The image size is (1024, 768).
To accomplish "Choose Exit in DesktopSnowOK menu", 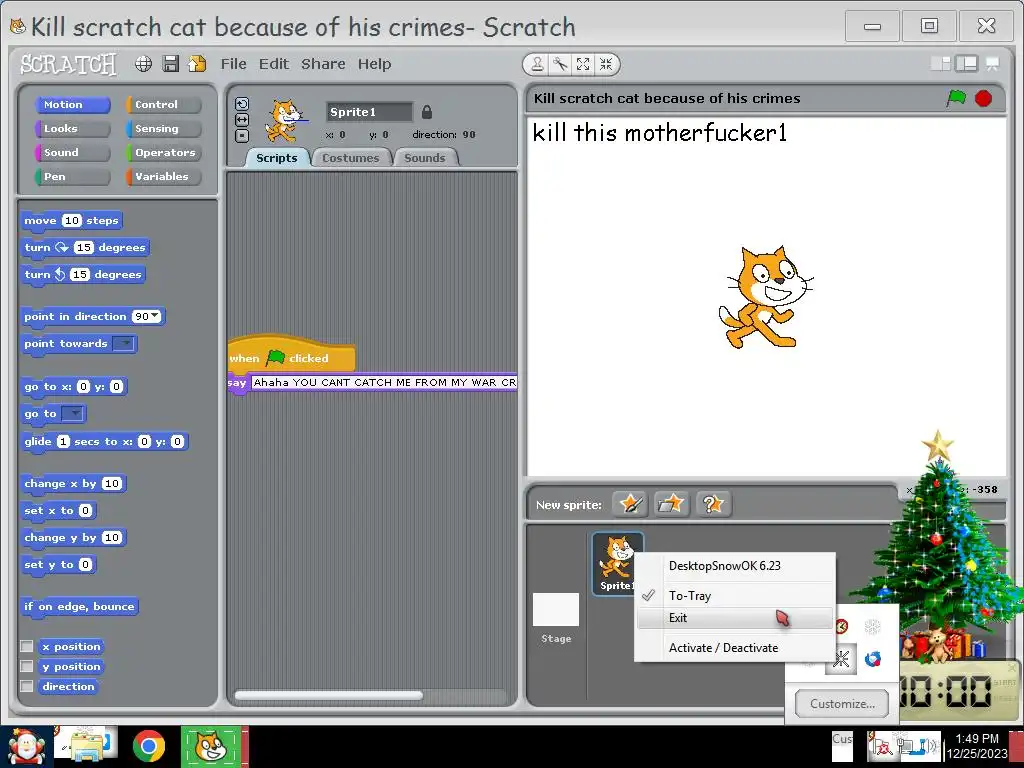I will [735, 618].
